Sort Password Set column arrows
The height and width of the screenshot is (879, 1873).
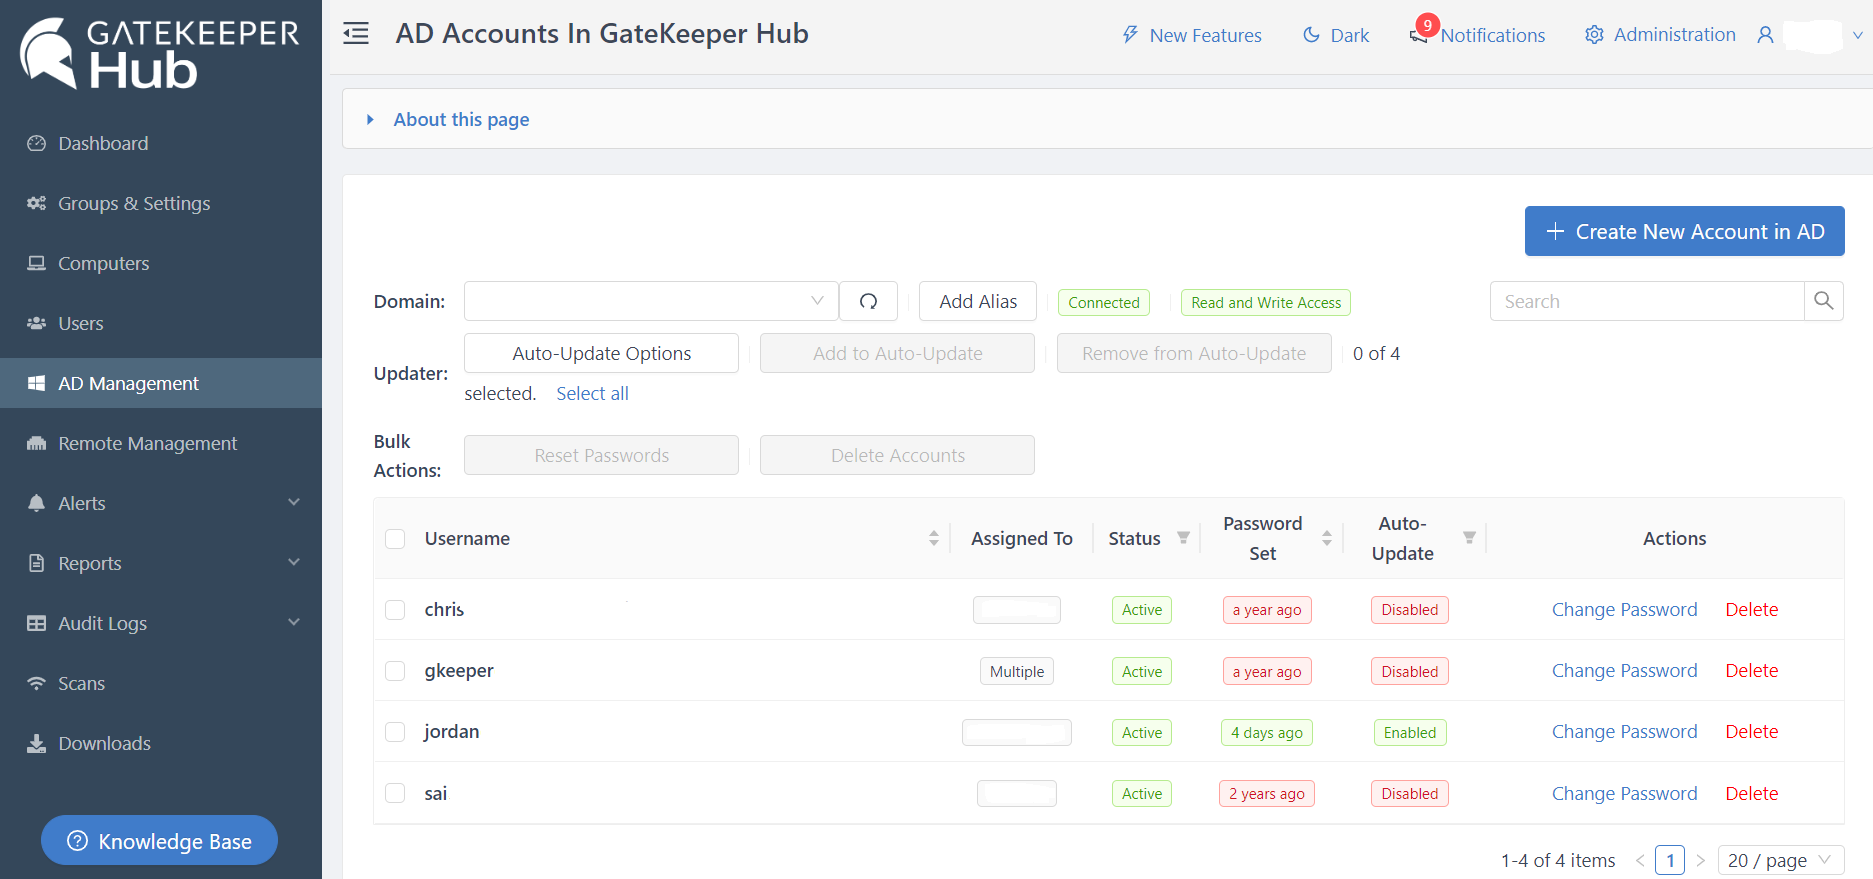tap(1326, 538)
